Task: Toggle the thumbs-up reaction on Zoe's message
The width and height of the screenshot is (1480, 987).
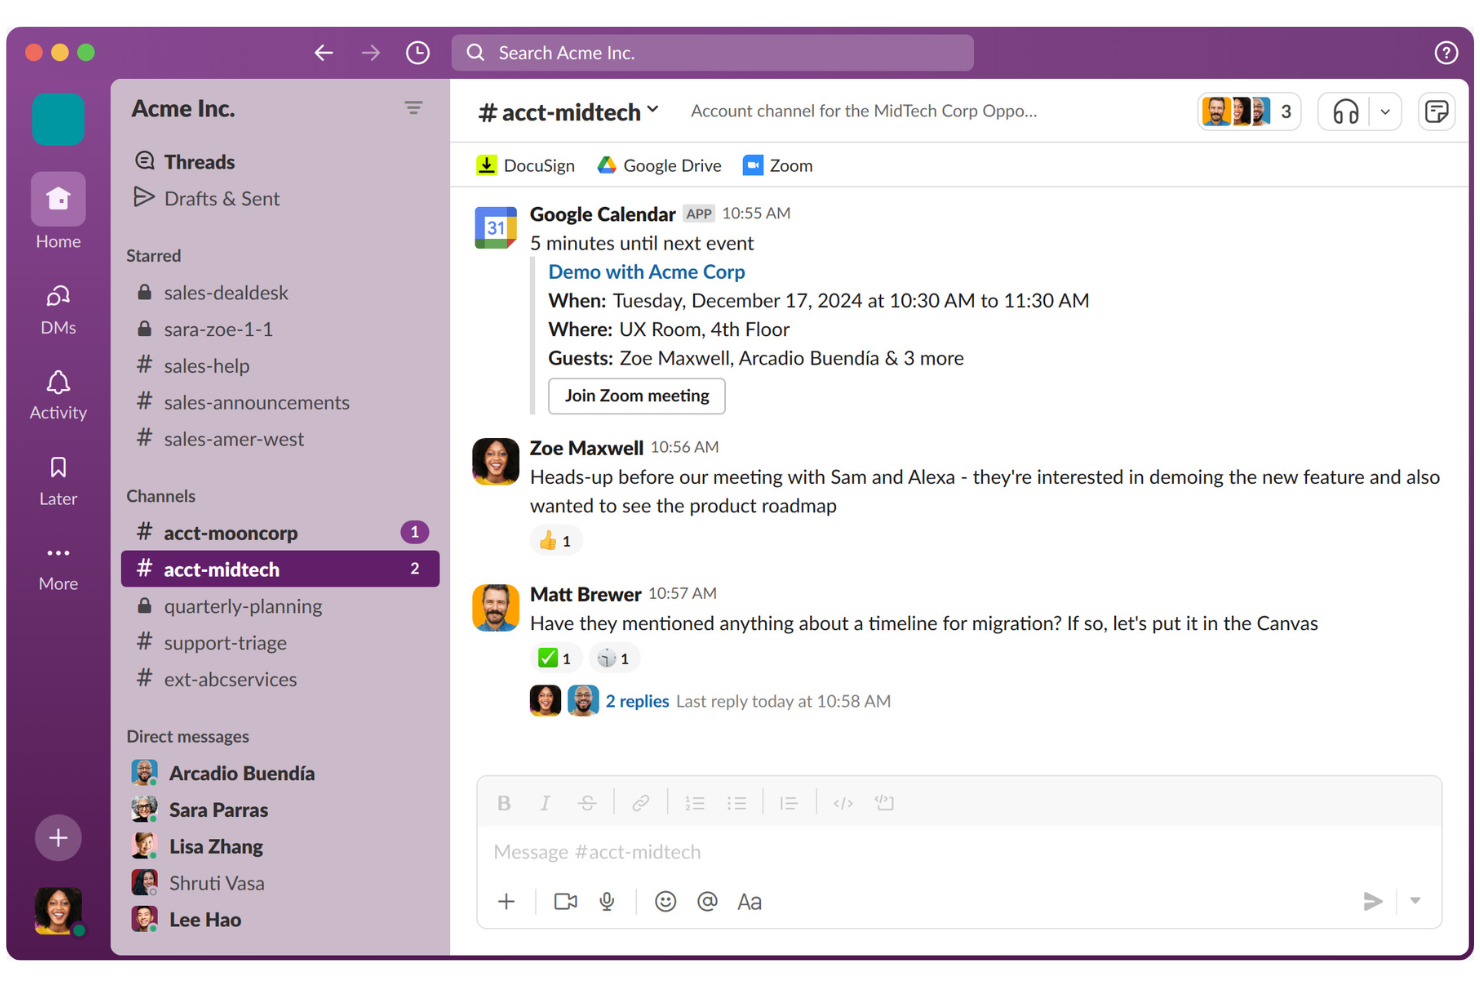Action: 556,540
